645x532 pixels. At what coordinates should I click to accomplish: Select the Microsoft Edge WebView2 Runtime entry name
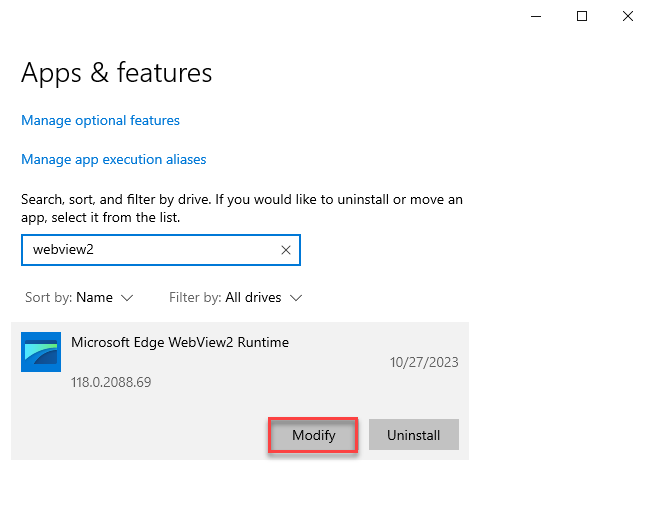click(180, 342)
